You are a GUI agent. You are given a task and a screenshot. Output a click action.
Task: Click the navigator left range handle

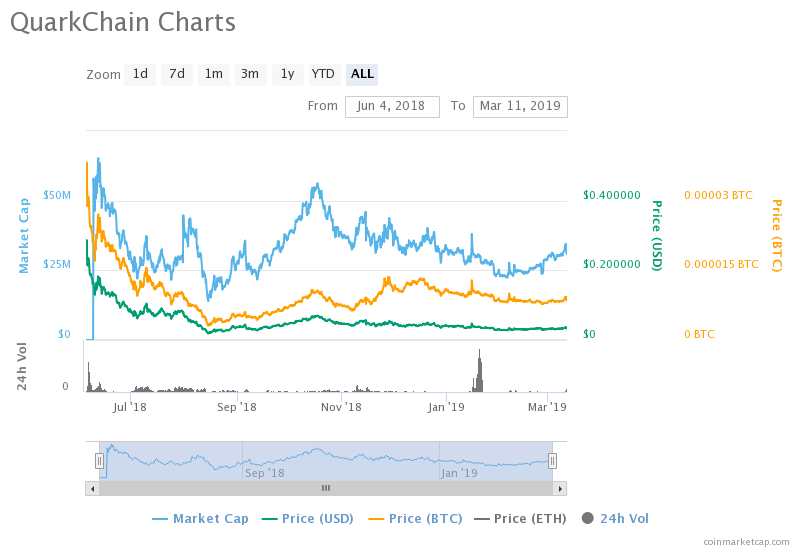click(99, 461)
